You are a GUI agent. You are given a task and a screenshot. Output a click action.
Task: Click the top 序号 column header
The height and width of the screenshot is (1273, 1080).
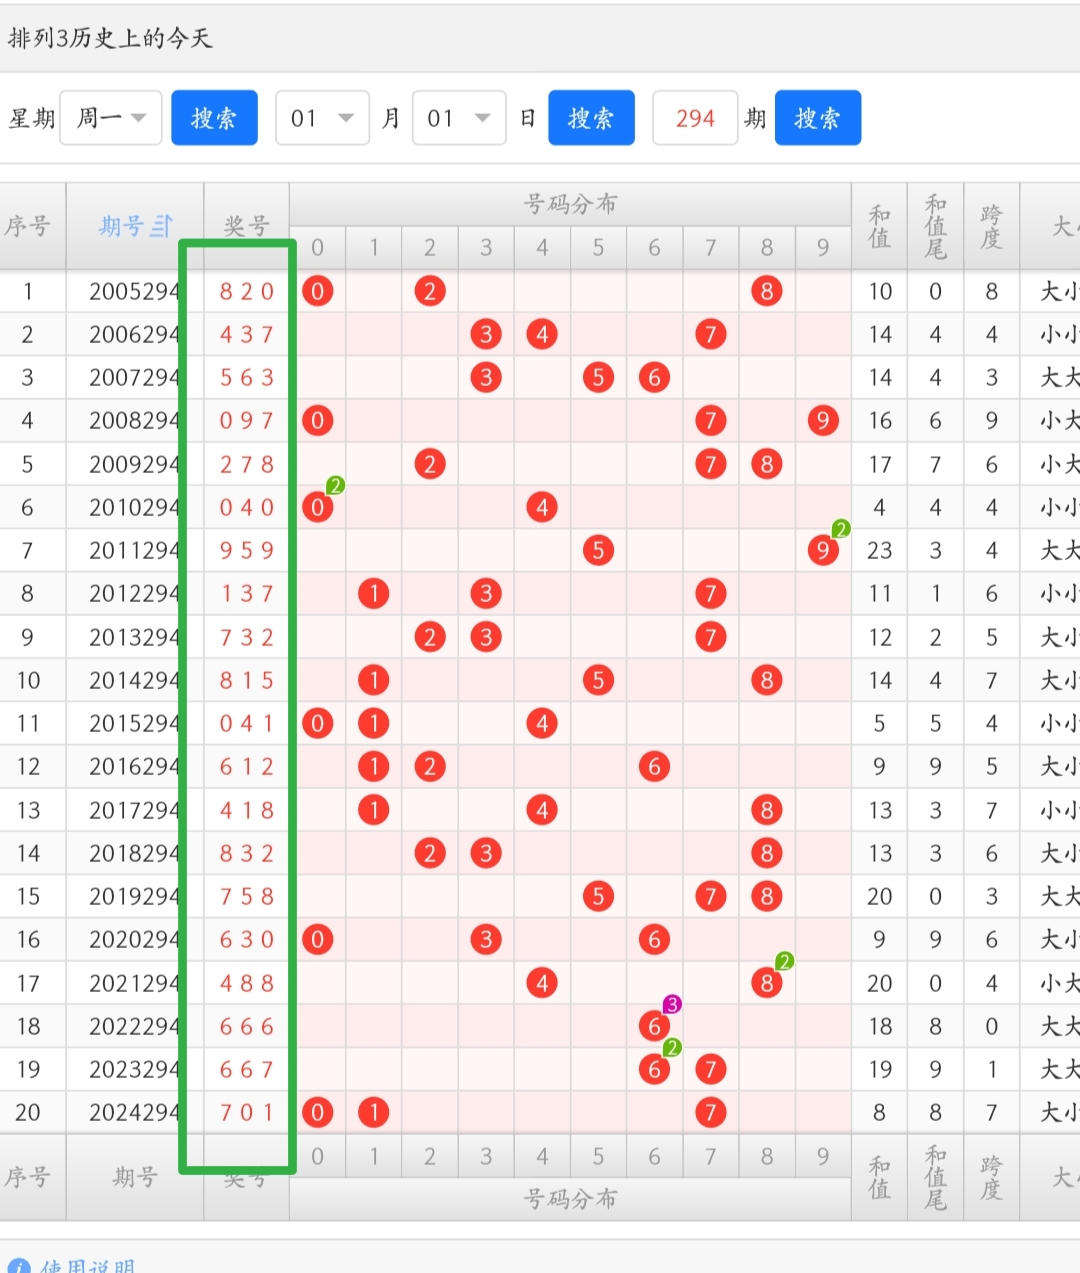pyautogui.click(x=27, y=226)
